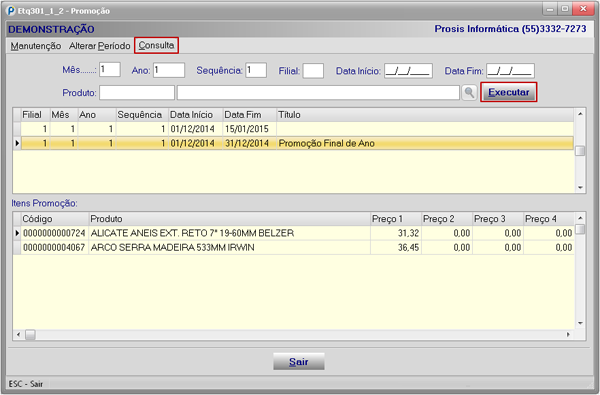Click the items horizontal scroll-right arrow
This screenshot has height=395, width=600.
[568, 335]
